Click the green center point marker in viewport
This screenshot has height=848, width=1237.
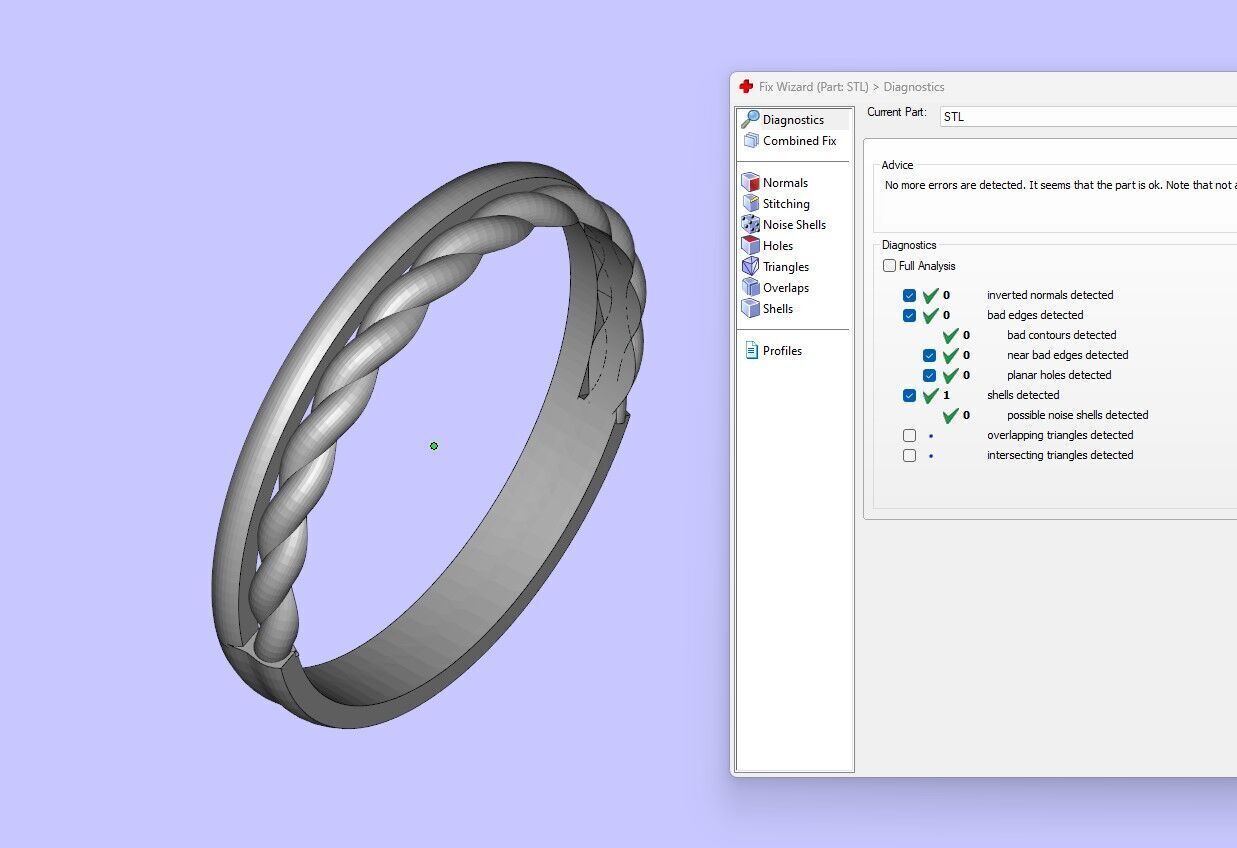click(x=434, y=446)
